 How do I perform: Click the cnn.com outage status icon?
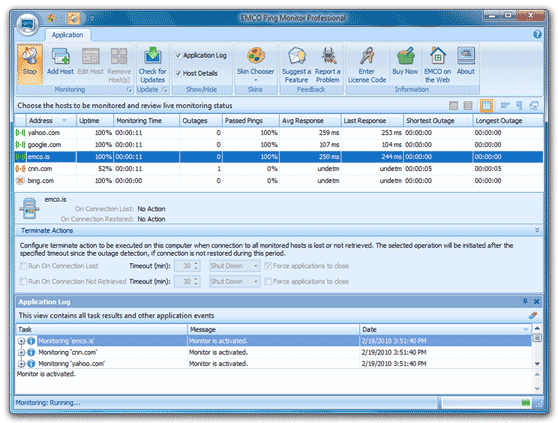click(20, 169)
